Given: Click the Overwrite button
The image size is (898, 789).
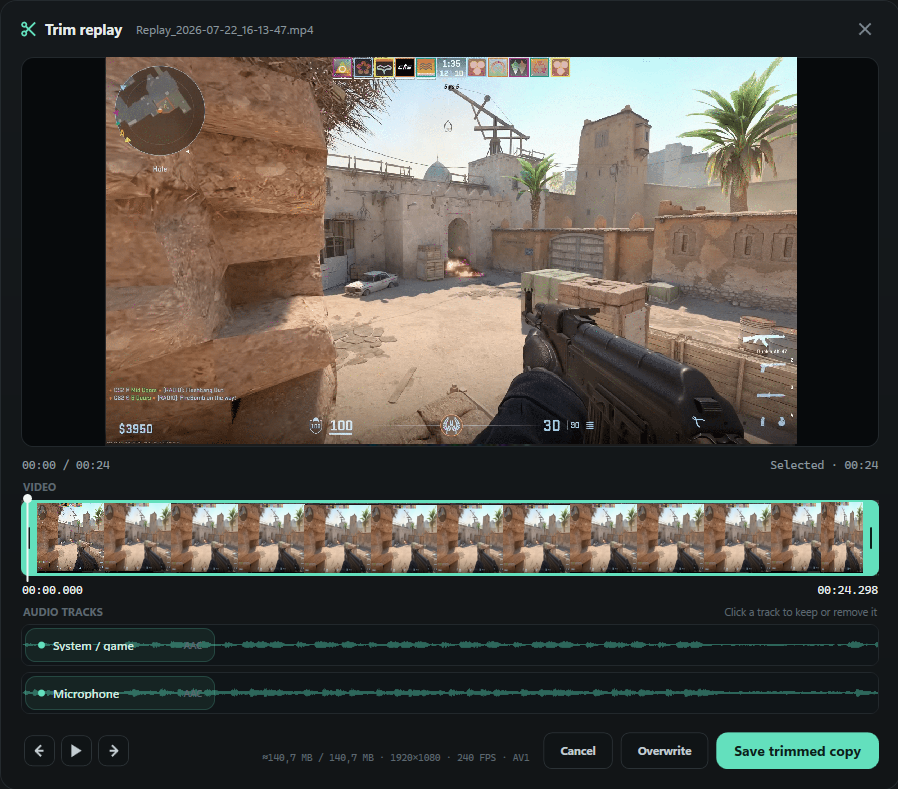Looking at the screenshot, I should [x=664, y=751].
